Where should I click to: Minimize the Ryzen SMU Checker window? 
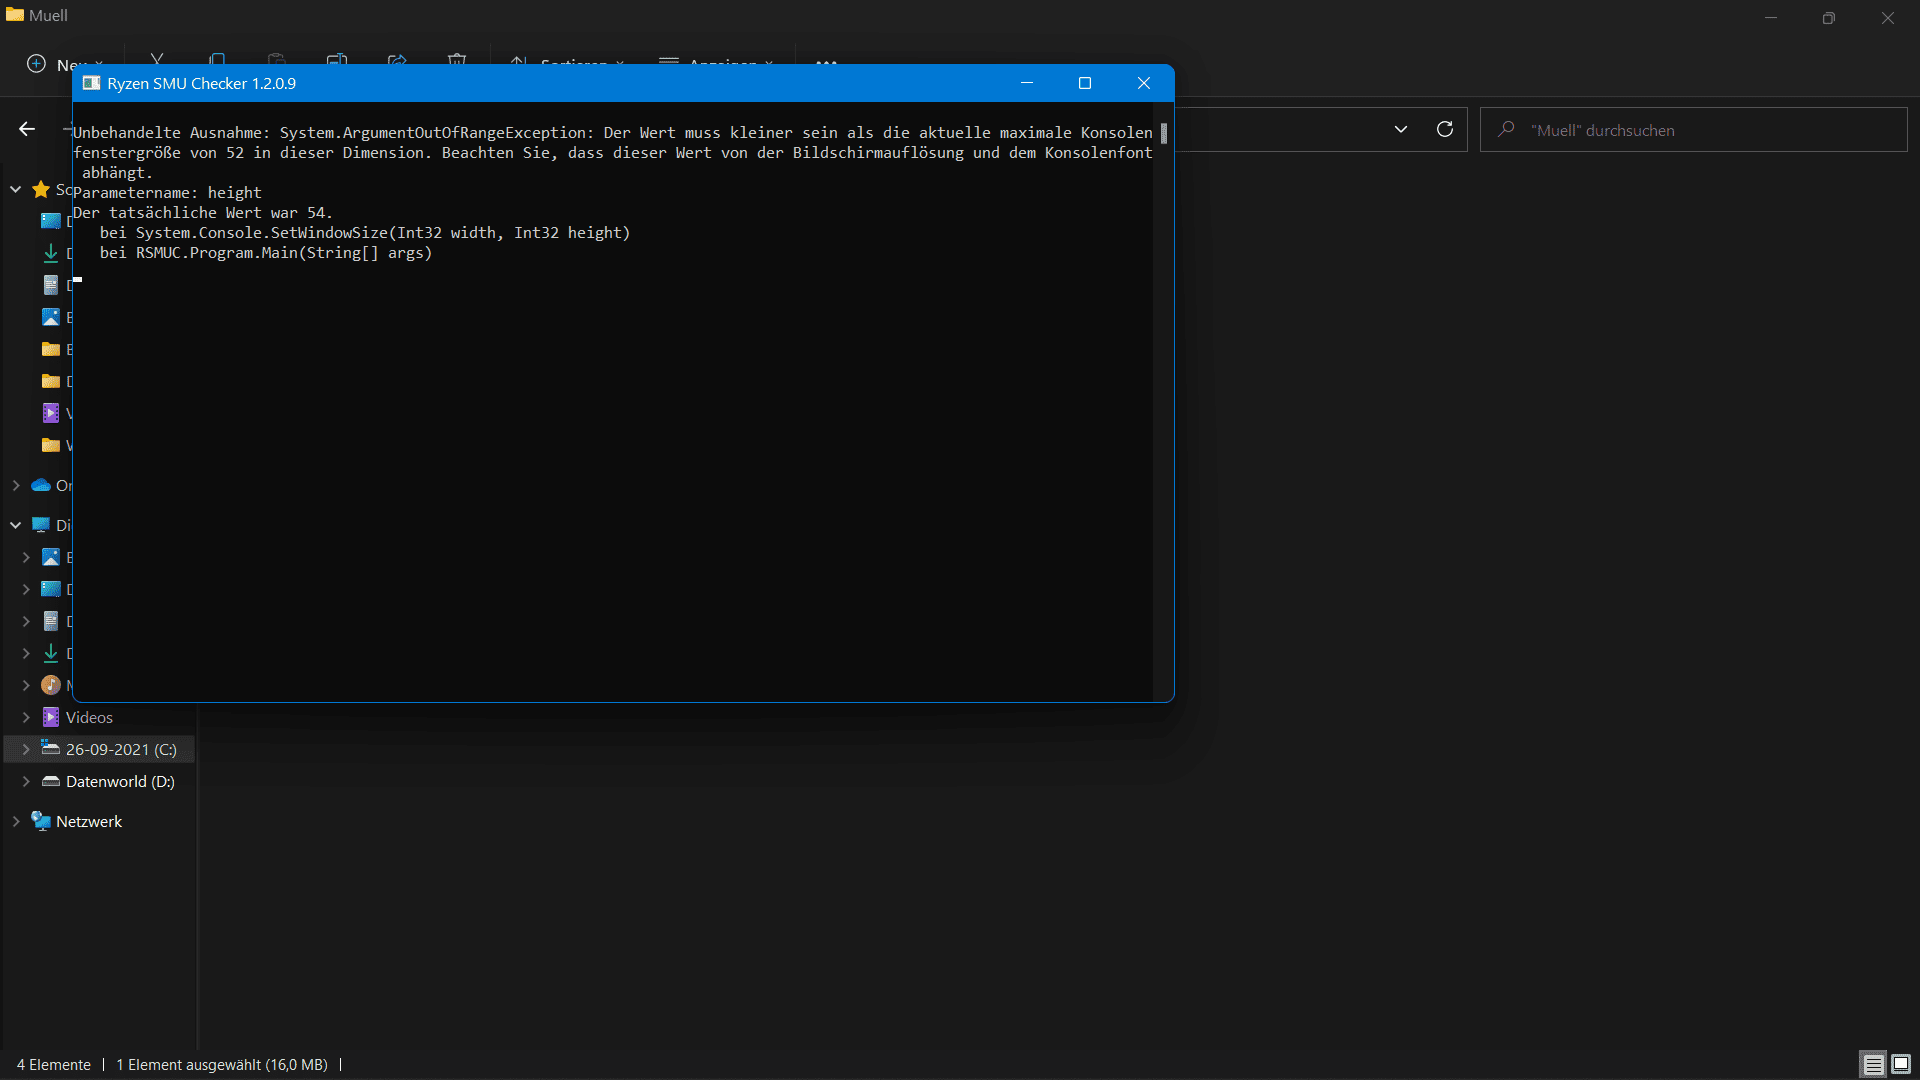[x=1026, y=83]
